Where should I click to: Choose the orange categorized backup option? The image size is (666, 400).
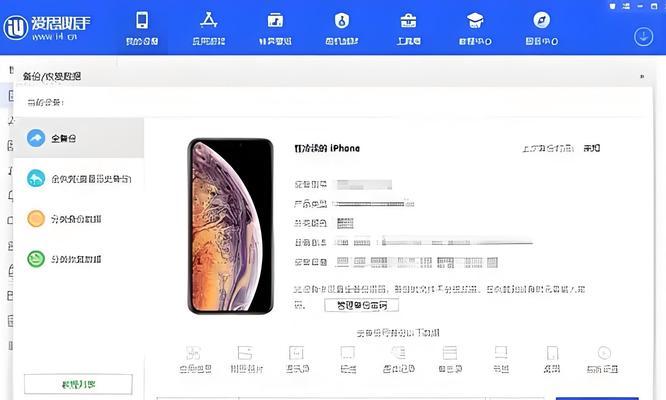click(x=79, y=219)
